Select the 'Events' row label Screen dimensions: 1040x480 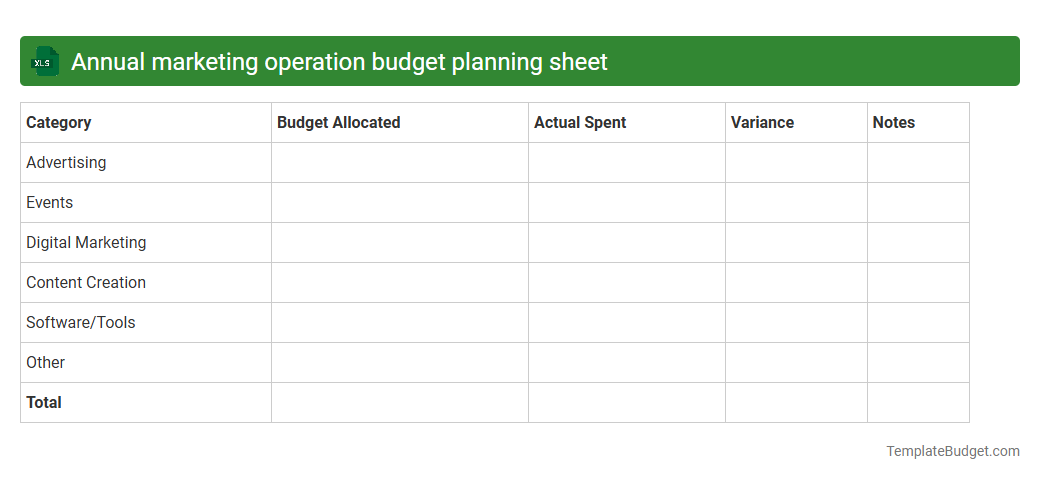pyautogui.click(x=49, y=202)
